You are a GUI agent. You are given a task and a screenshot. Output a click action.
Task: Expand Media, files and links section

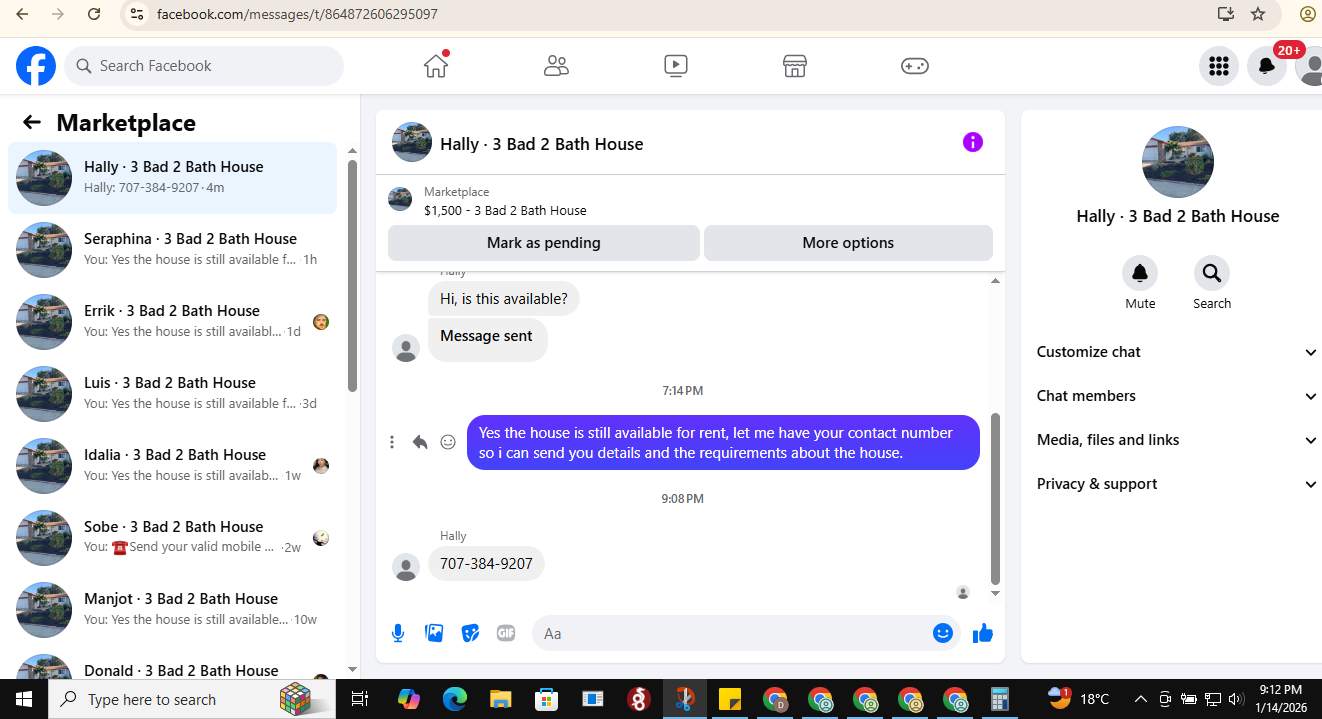point(1177,440)
